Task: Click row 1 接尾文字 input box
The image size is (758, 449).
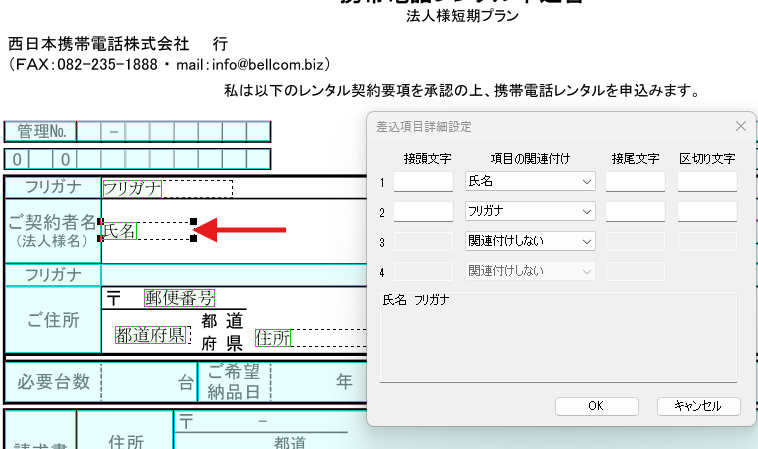Action: [x=635, y=182]
